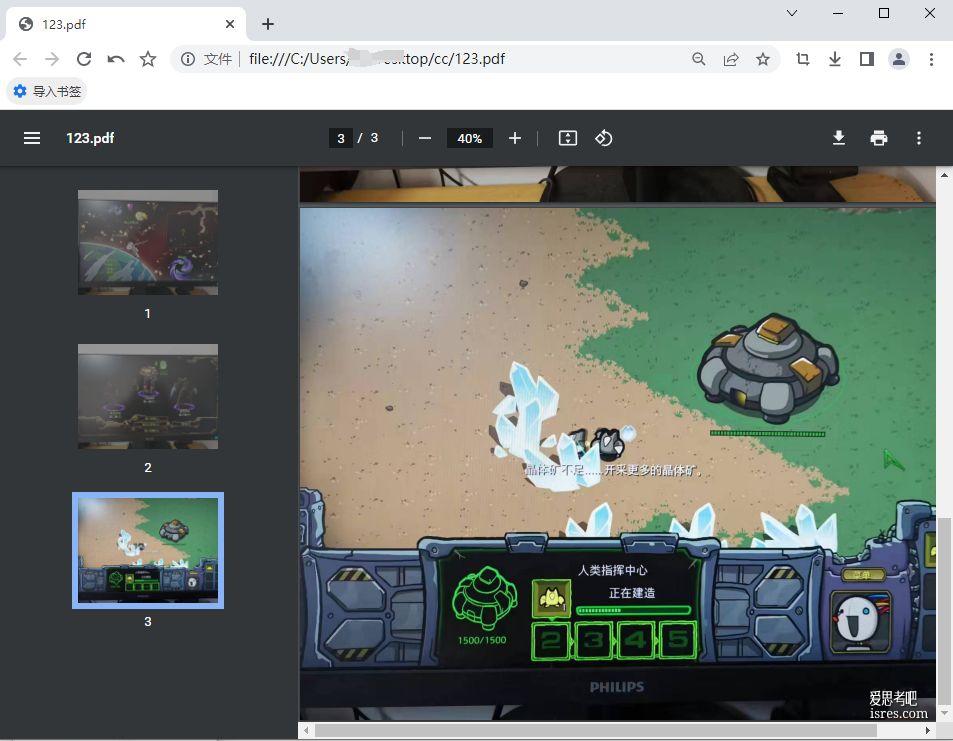Viewport: 953px width, 741px height.
Task: Click the horizontal scrollbar right arrow
Action: tap(927, 730)
